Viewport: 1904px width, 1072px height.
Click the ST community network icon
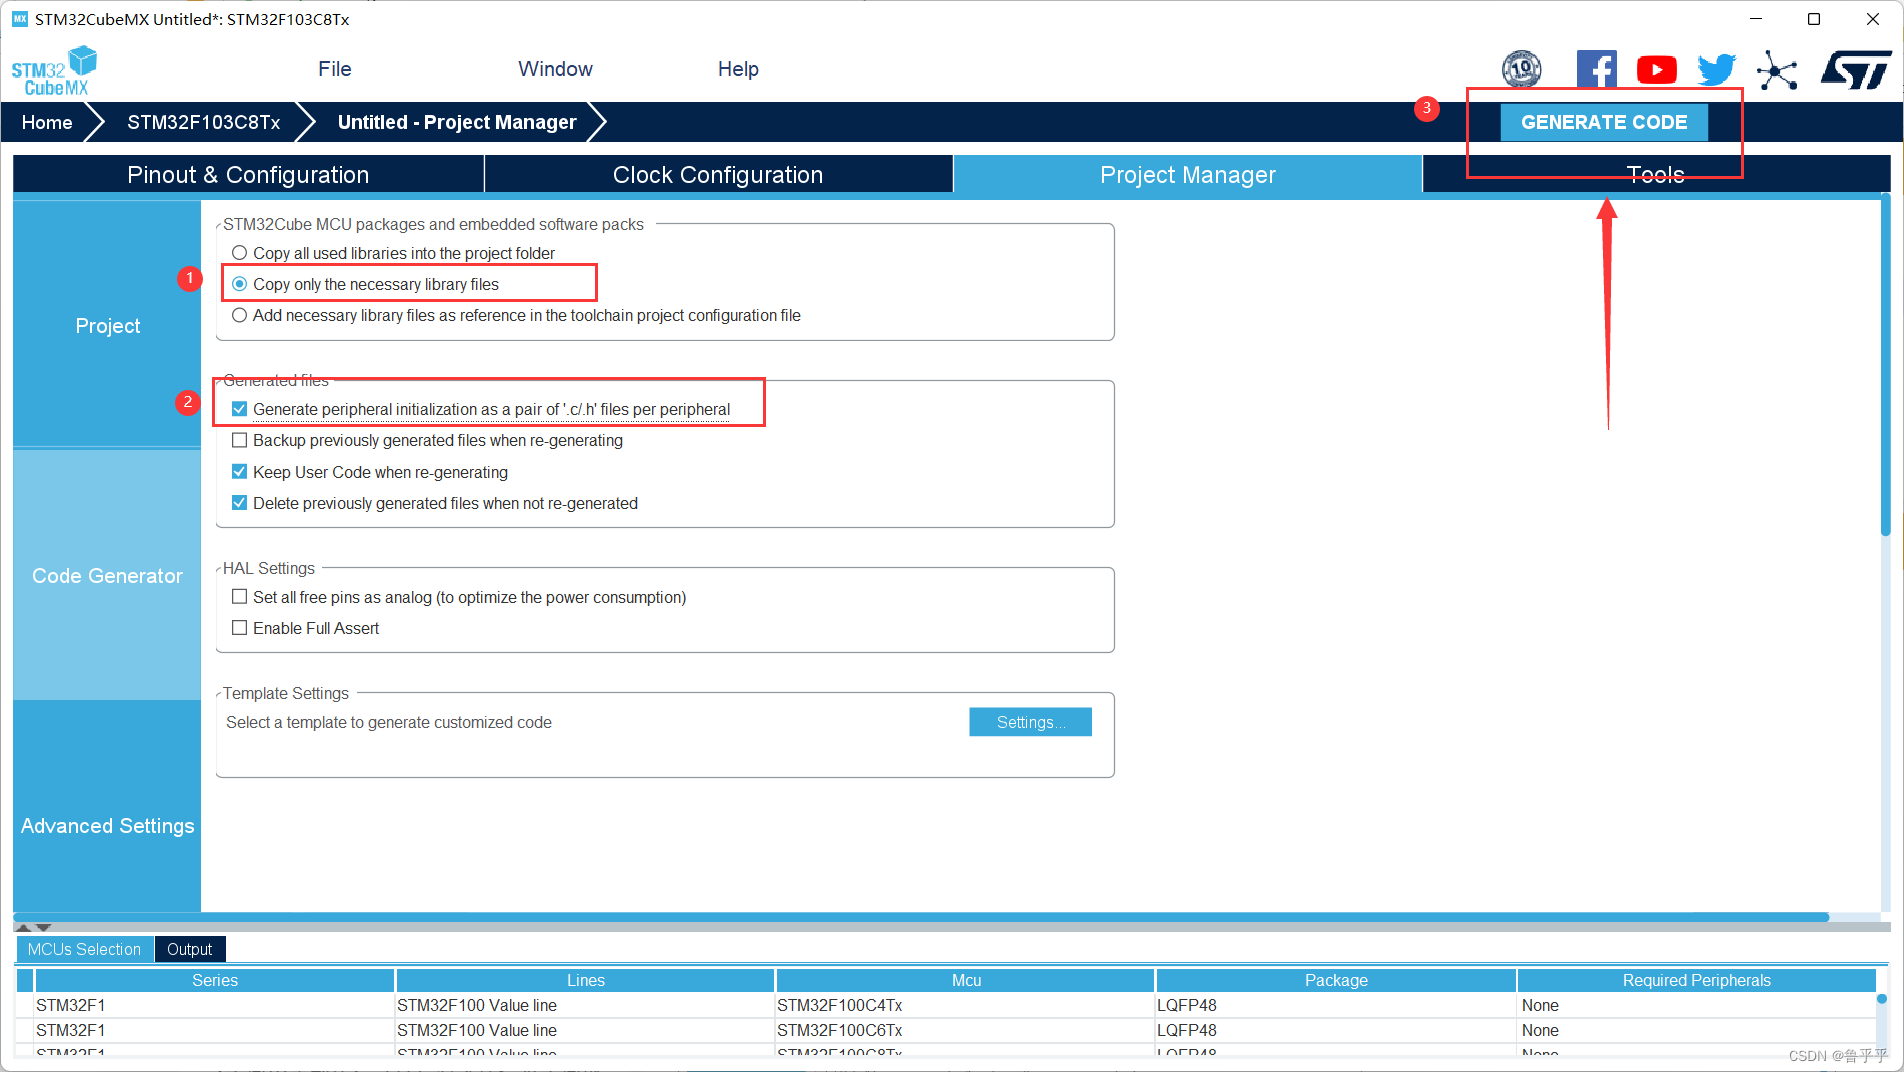[1777, 70]
